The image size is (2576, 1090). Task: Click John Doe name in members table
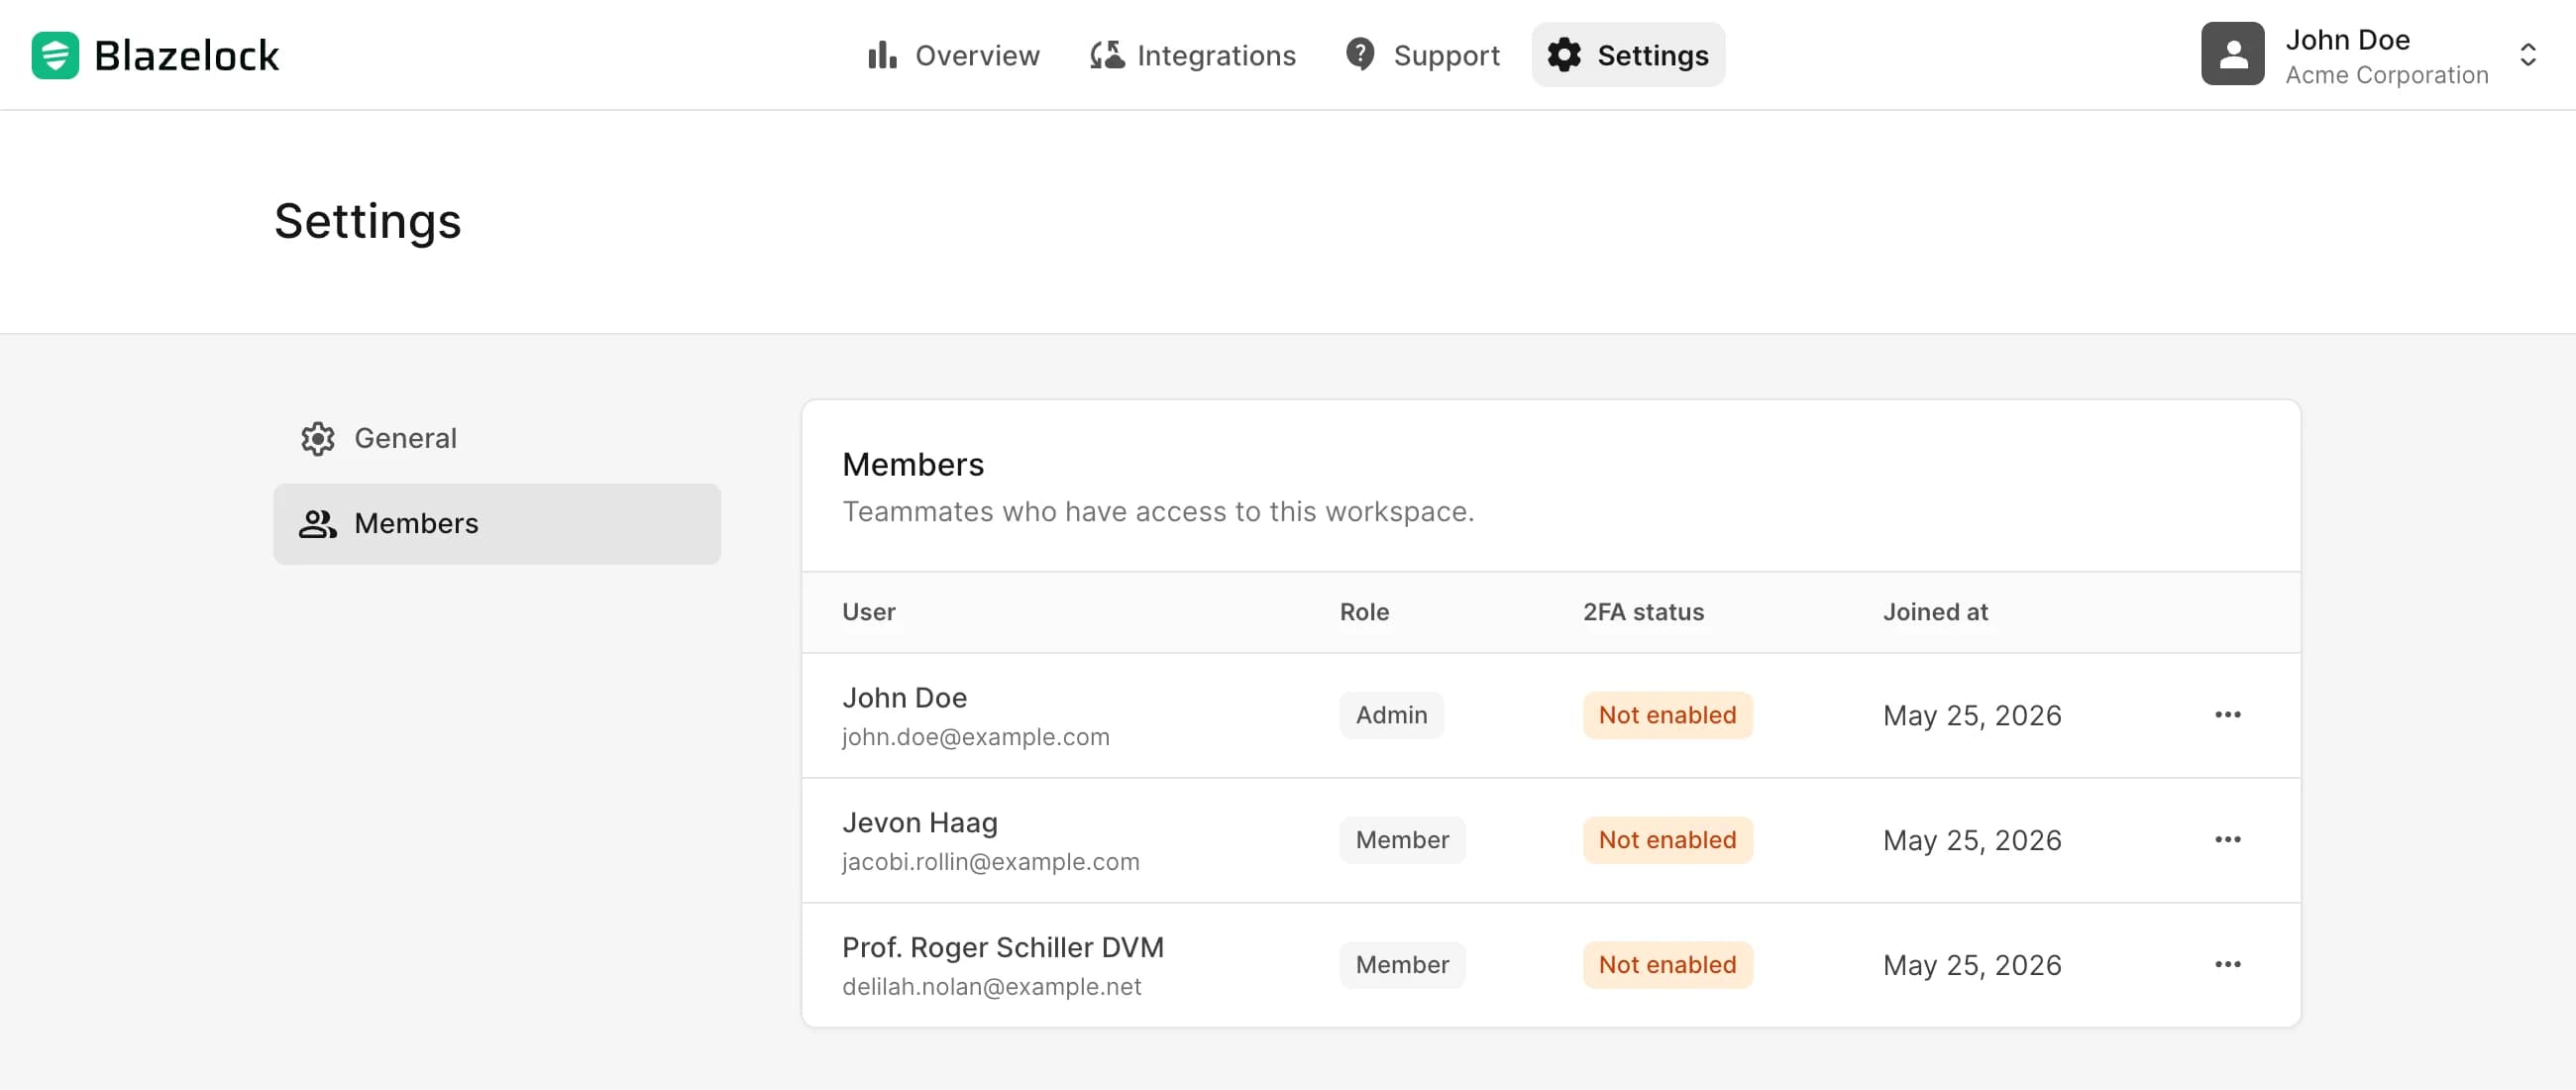pos(904,698)
